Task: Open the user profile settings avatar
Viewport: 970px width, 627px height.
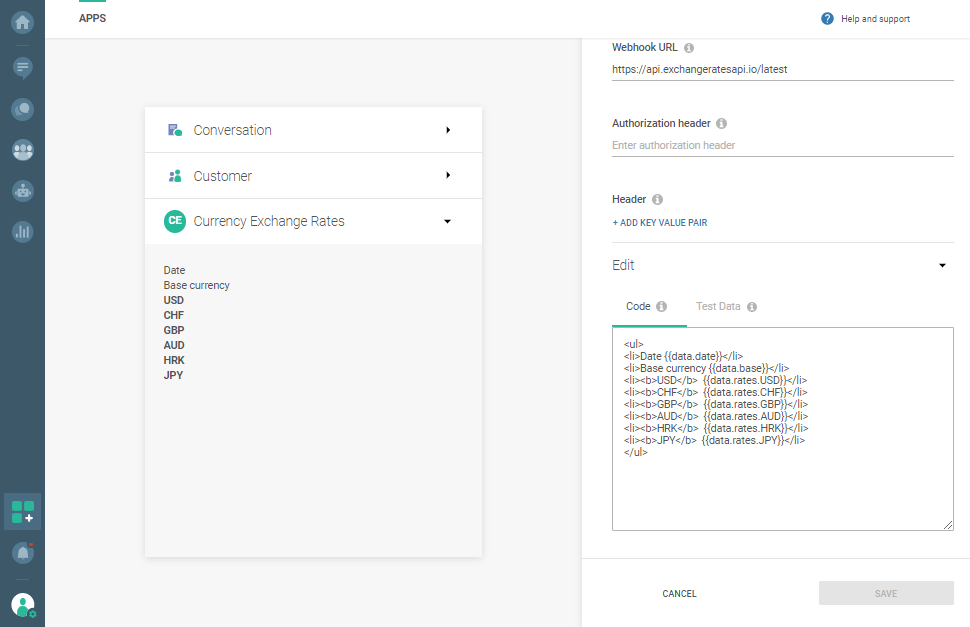Action: [22, 605]
